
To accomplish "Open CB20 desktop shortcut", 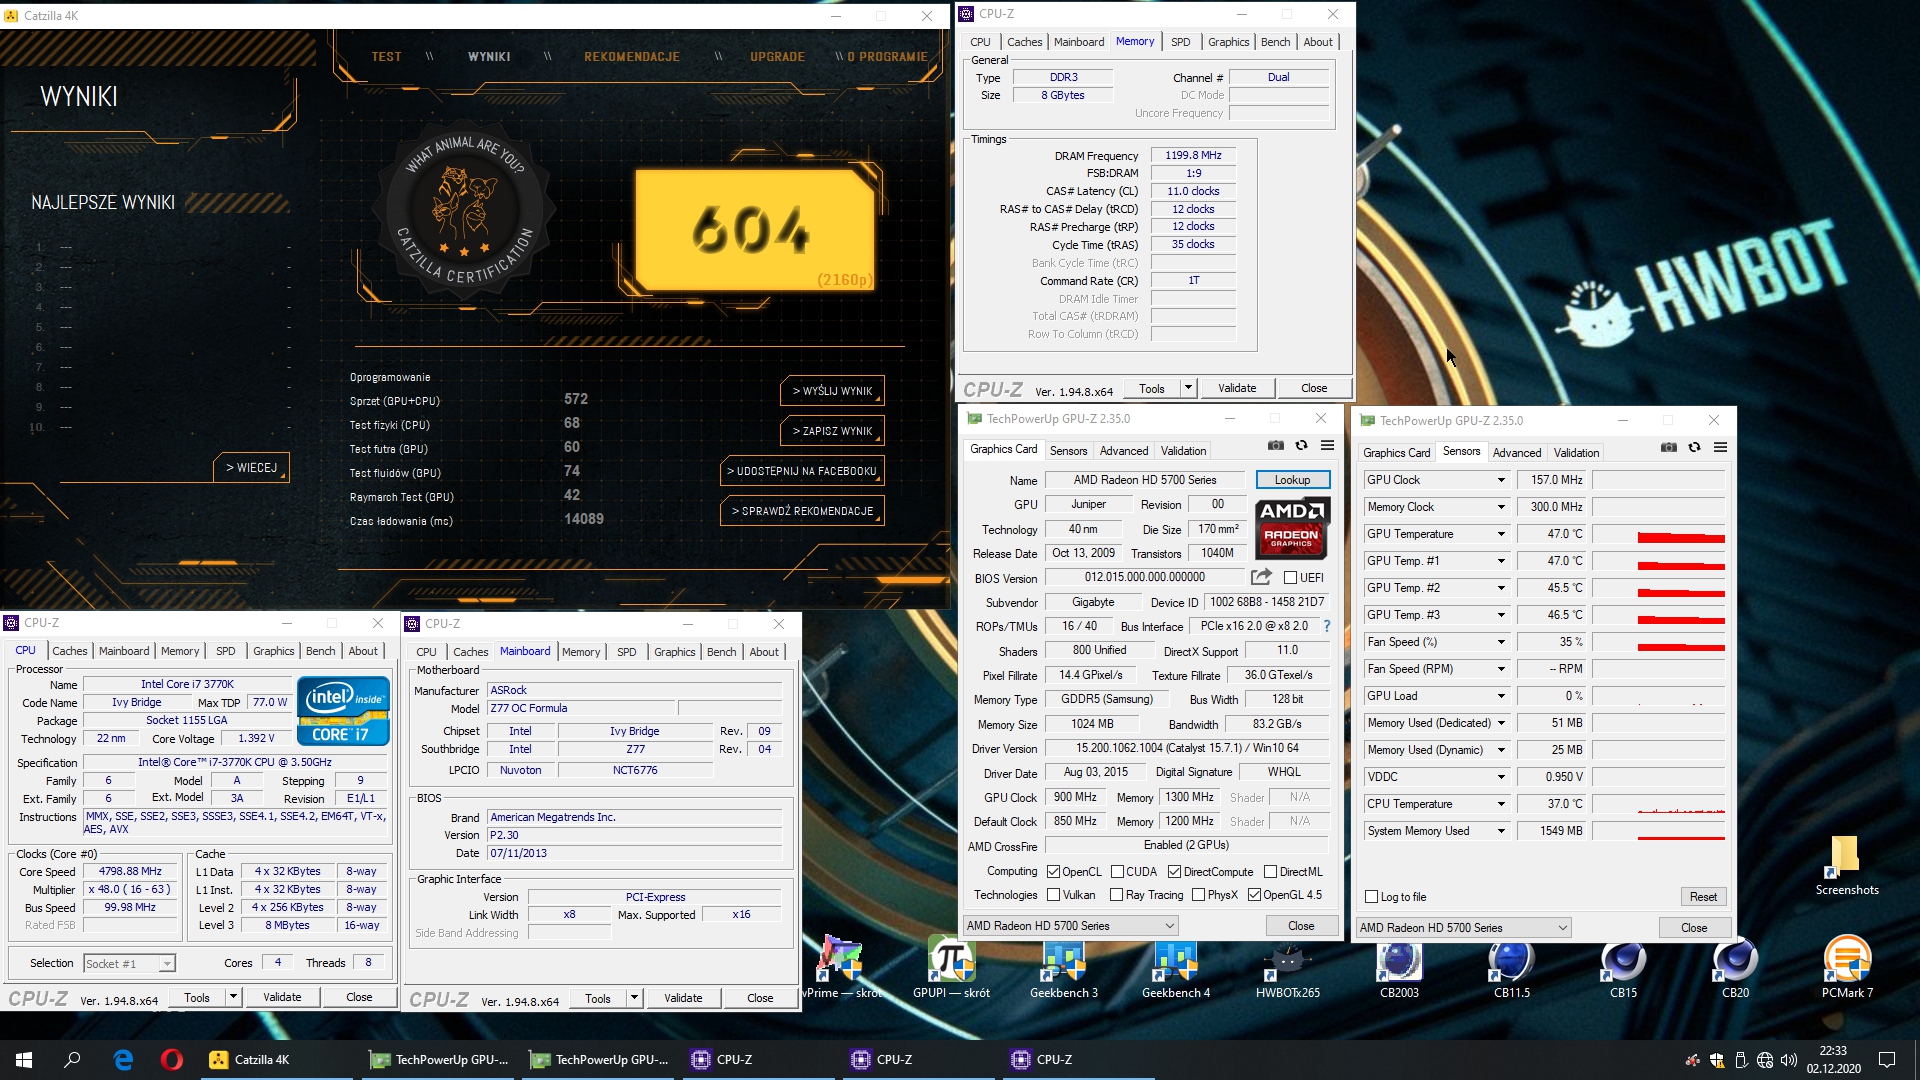I will coord(1735,968).
